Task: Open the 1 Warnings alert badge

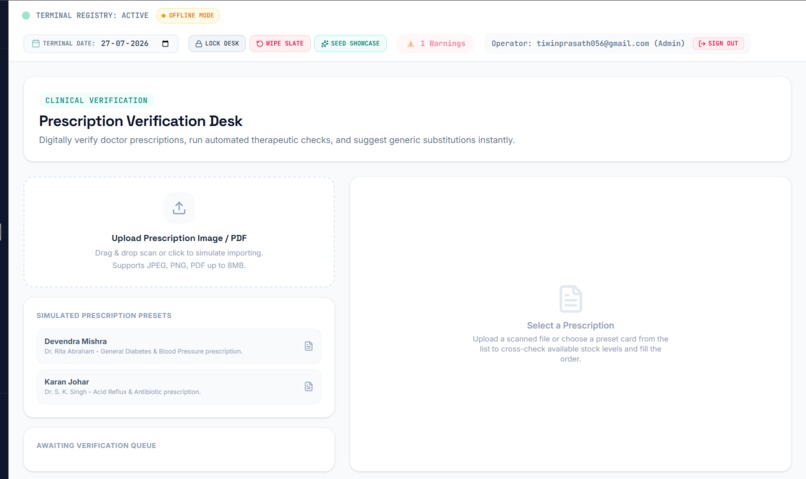Action: coord(436,44)
